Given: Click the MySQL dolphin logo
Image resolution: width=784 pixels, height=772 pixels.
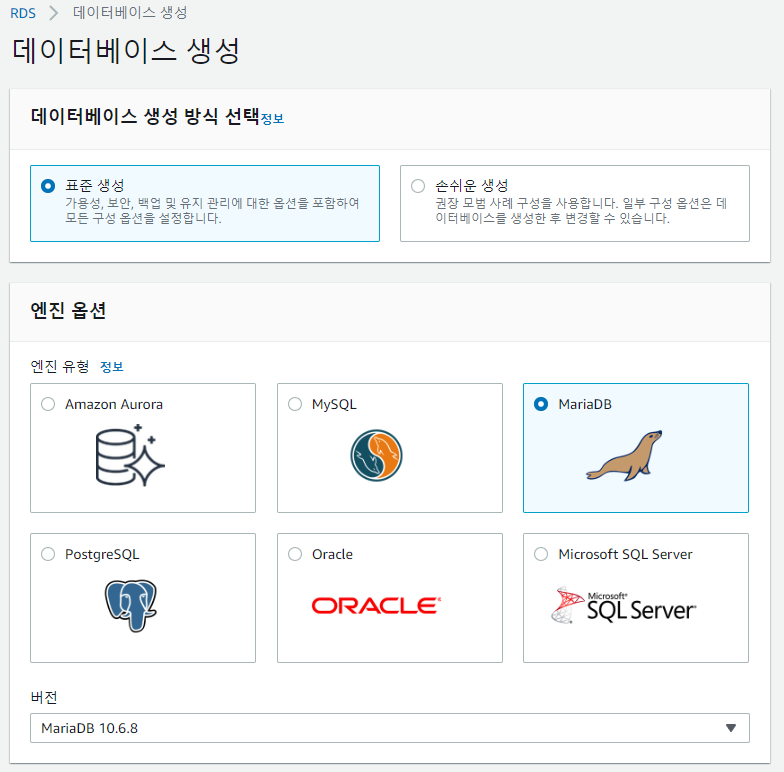Looking at the screenshot, I should click(376, 455).
